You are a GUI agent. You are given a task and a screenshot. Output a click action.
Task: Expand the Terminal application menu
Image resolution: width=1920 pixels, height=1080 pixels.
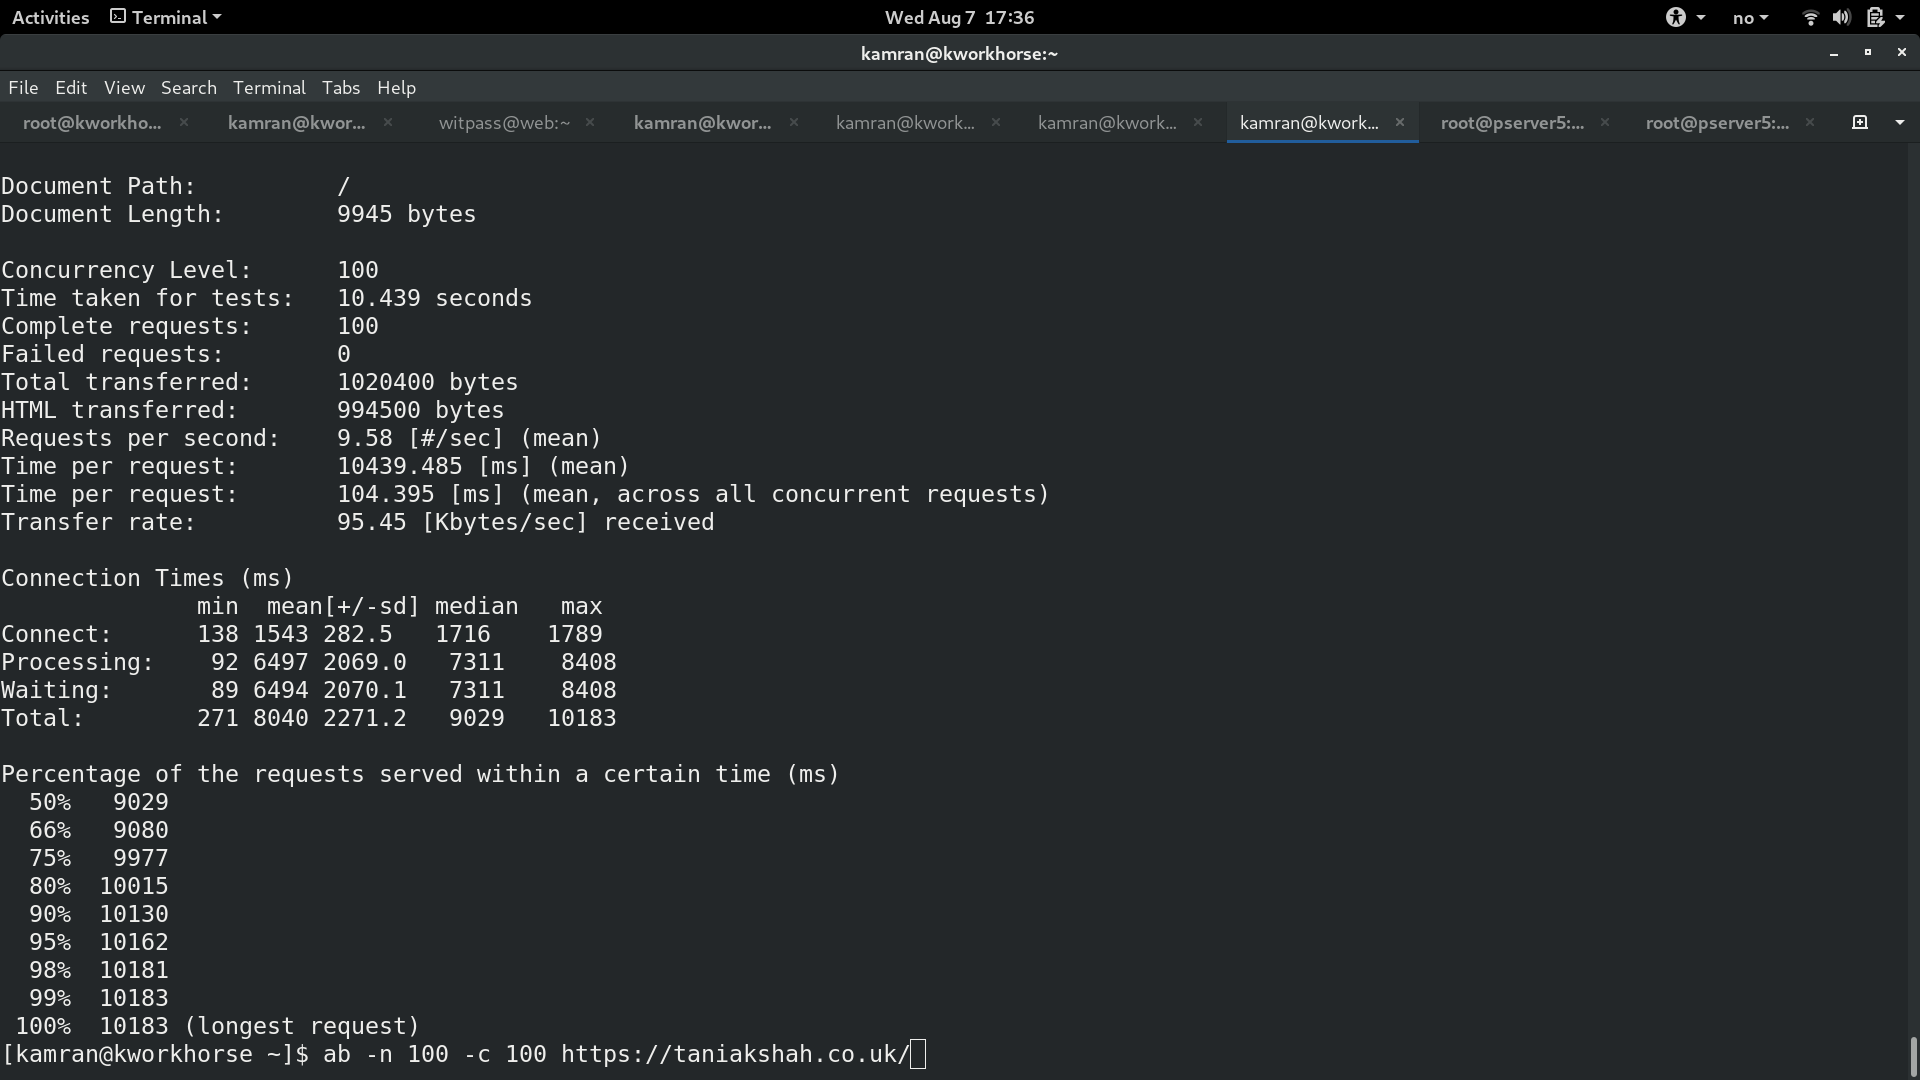pyautogui.click(x=166, y=17)
